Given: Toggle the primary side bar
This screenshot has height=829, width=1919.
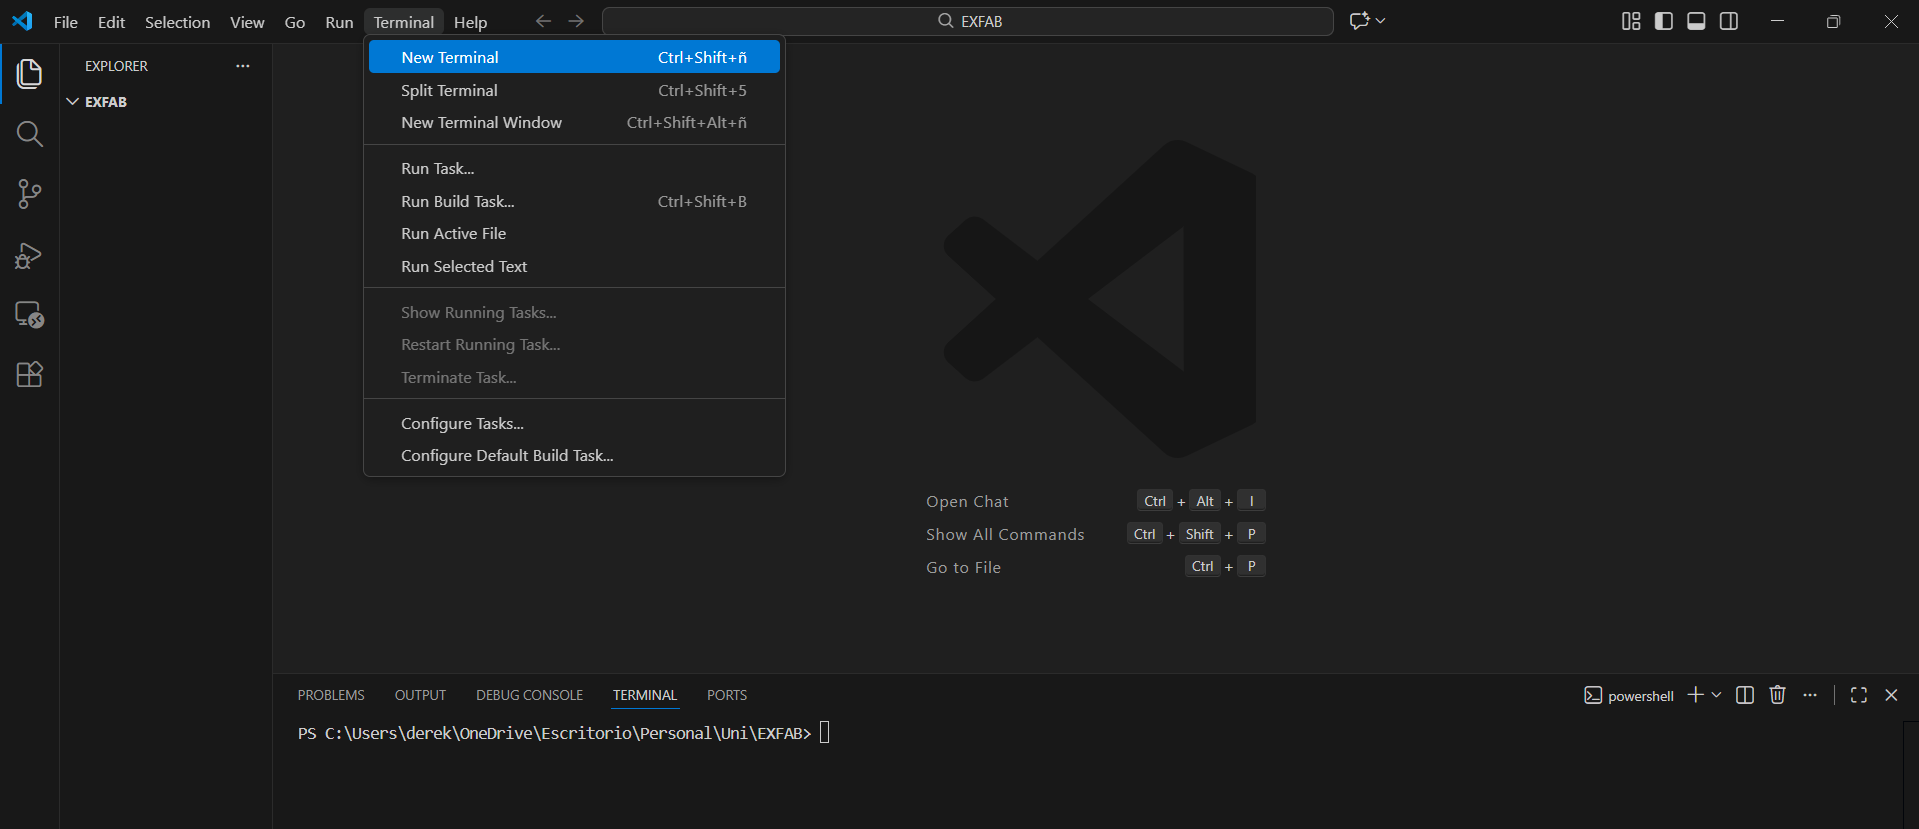Looking at the screenshot, I should point(1664,21).
